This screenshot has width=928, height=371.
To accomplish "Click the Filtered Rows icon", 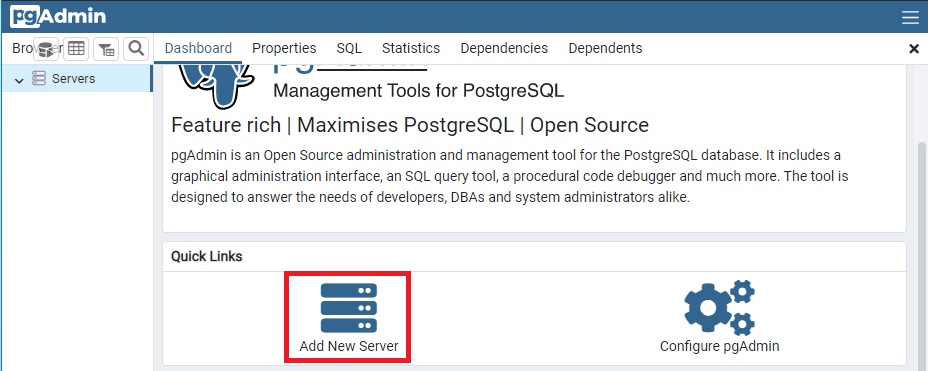I will (x=107, y=49).
